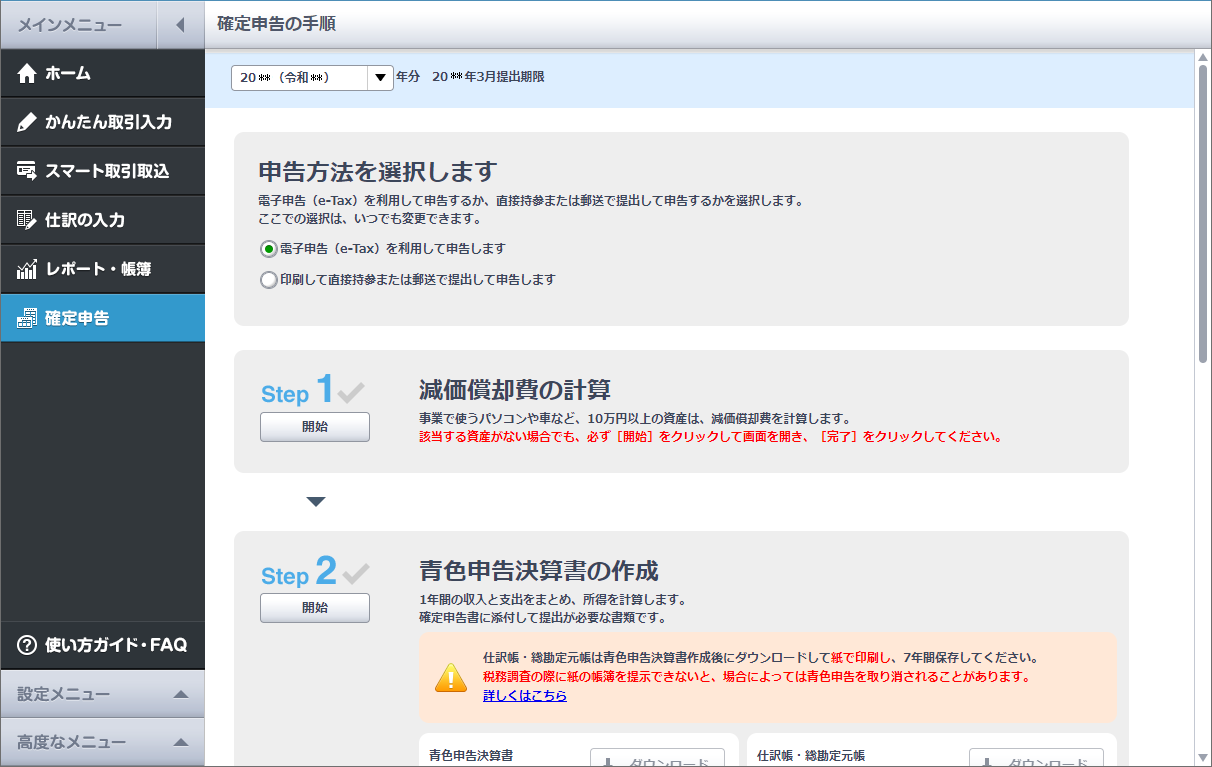1212x767 pixels.
Task: Collapse the main menu sidebar arrow
Action: click(x=180, y=25)
